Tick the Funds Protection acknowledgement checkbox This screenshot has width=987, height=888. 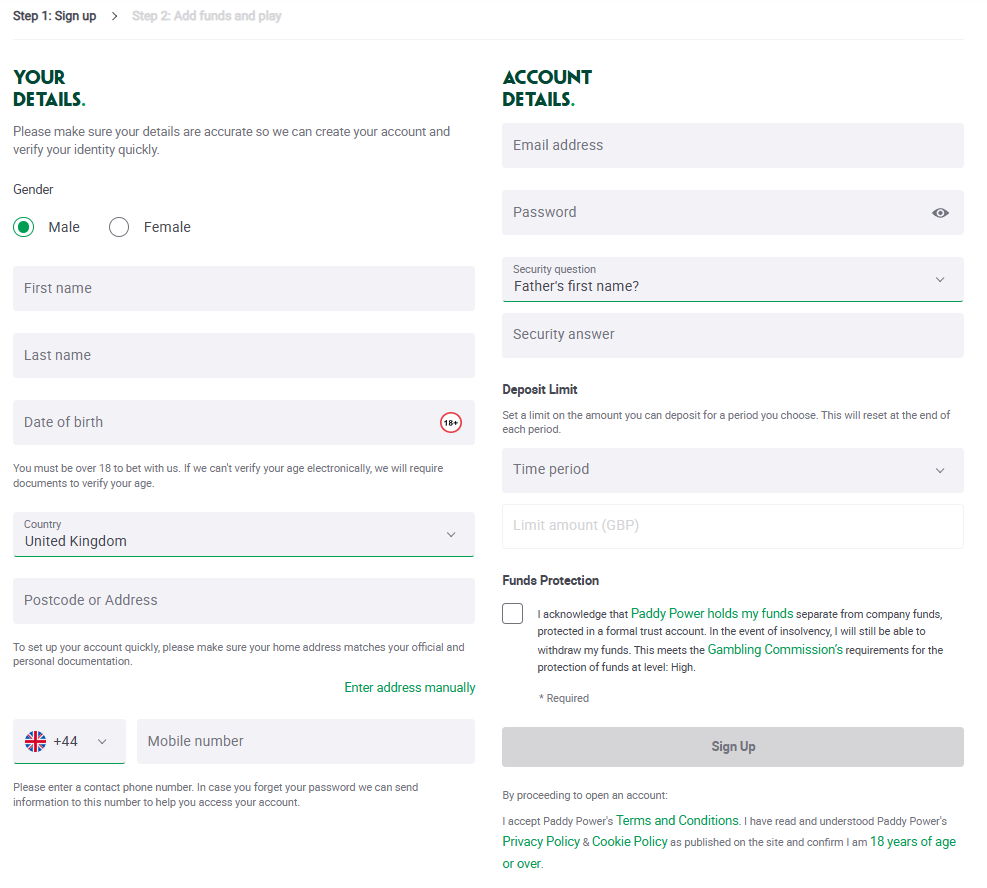(x=513, y=613)
